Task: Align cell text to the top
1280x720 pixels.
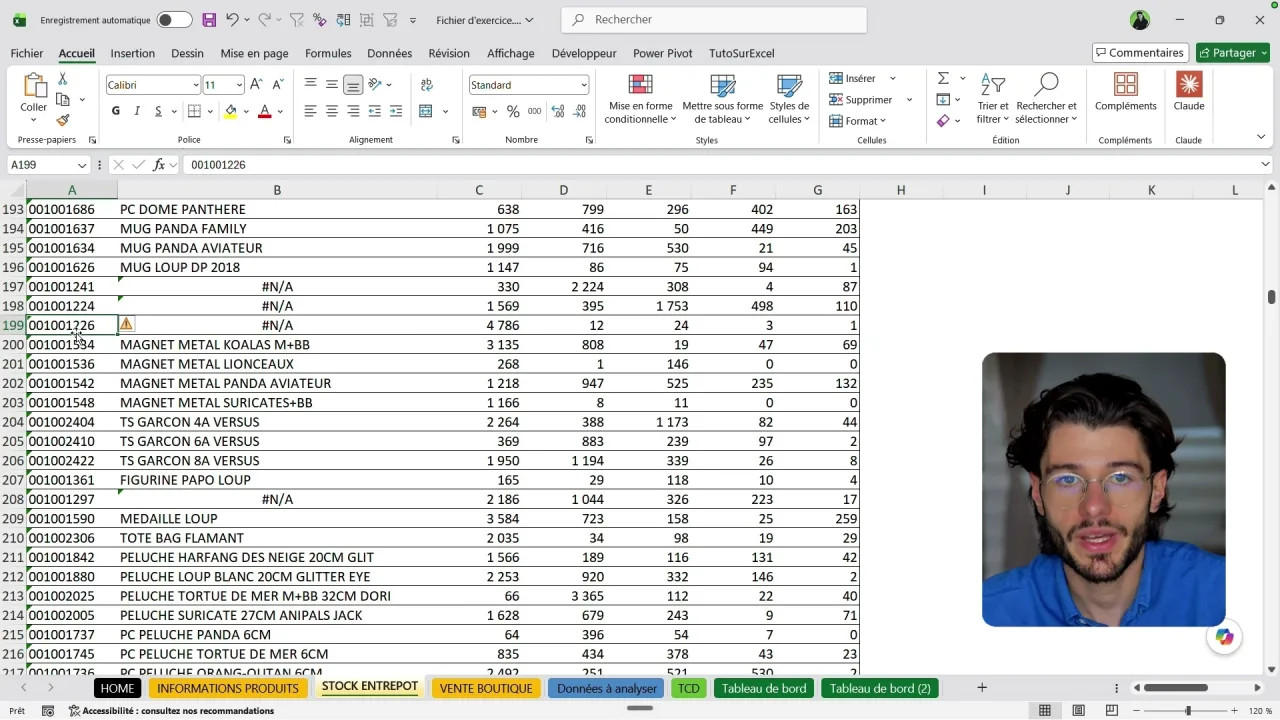Action: 311,85
